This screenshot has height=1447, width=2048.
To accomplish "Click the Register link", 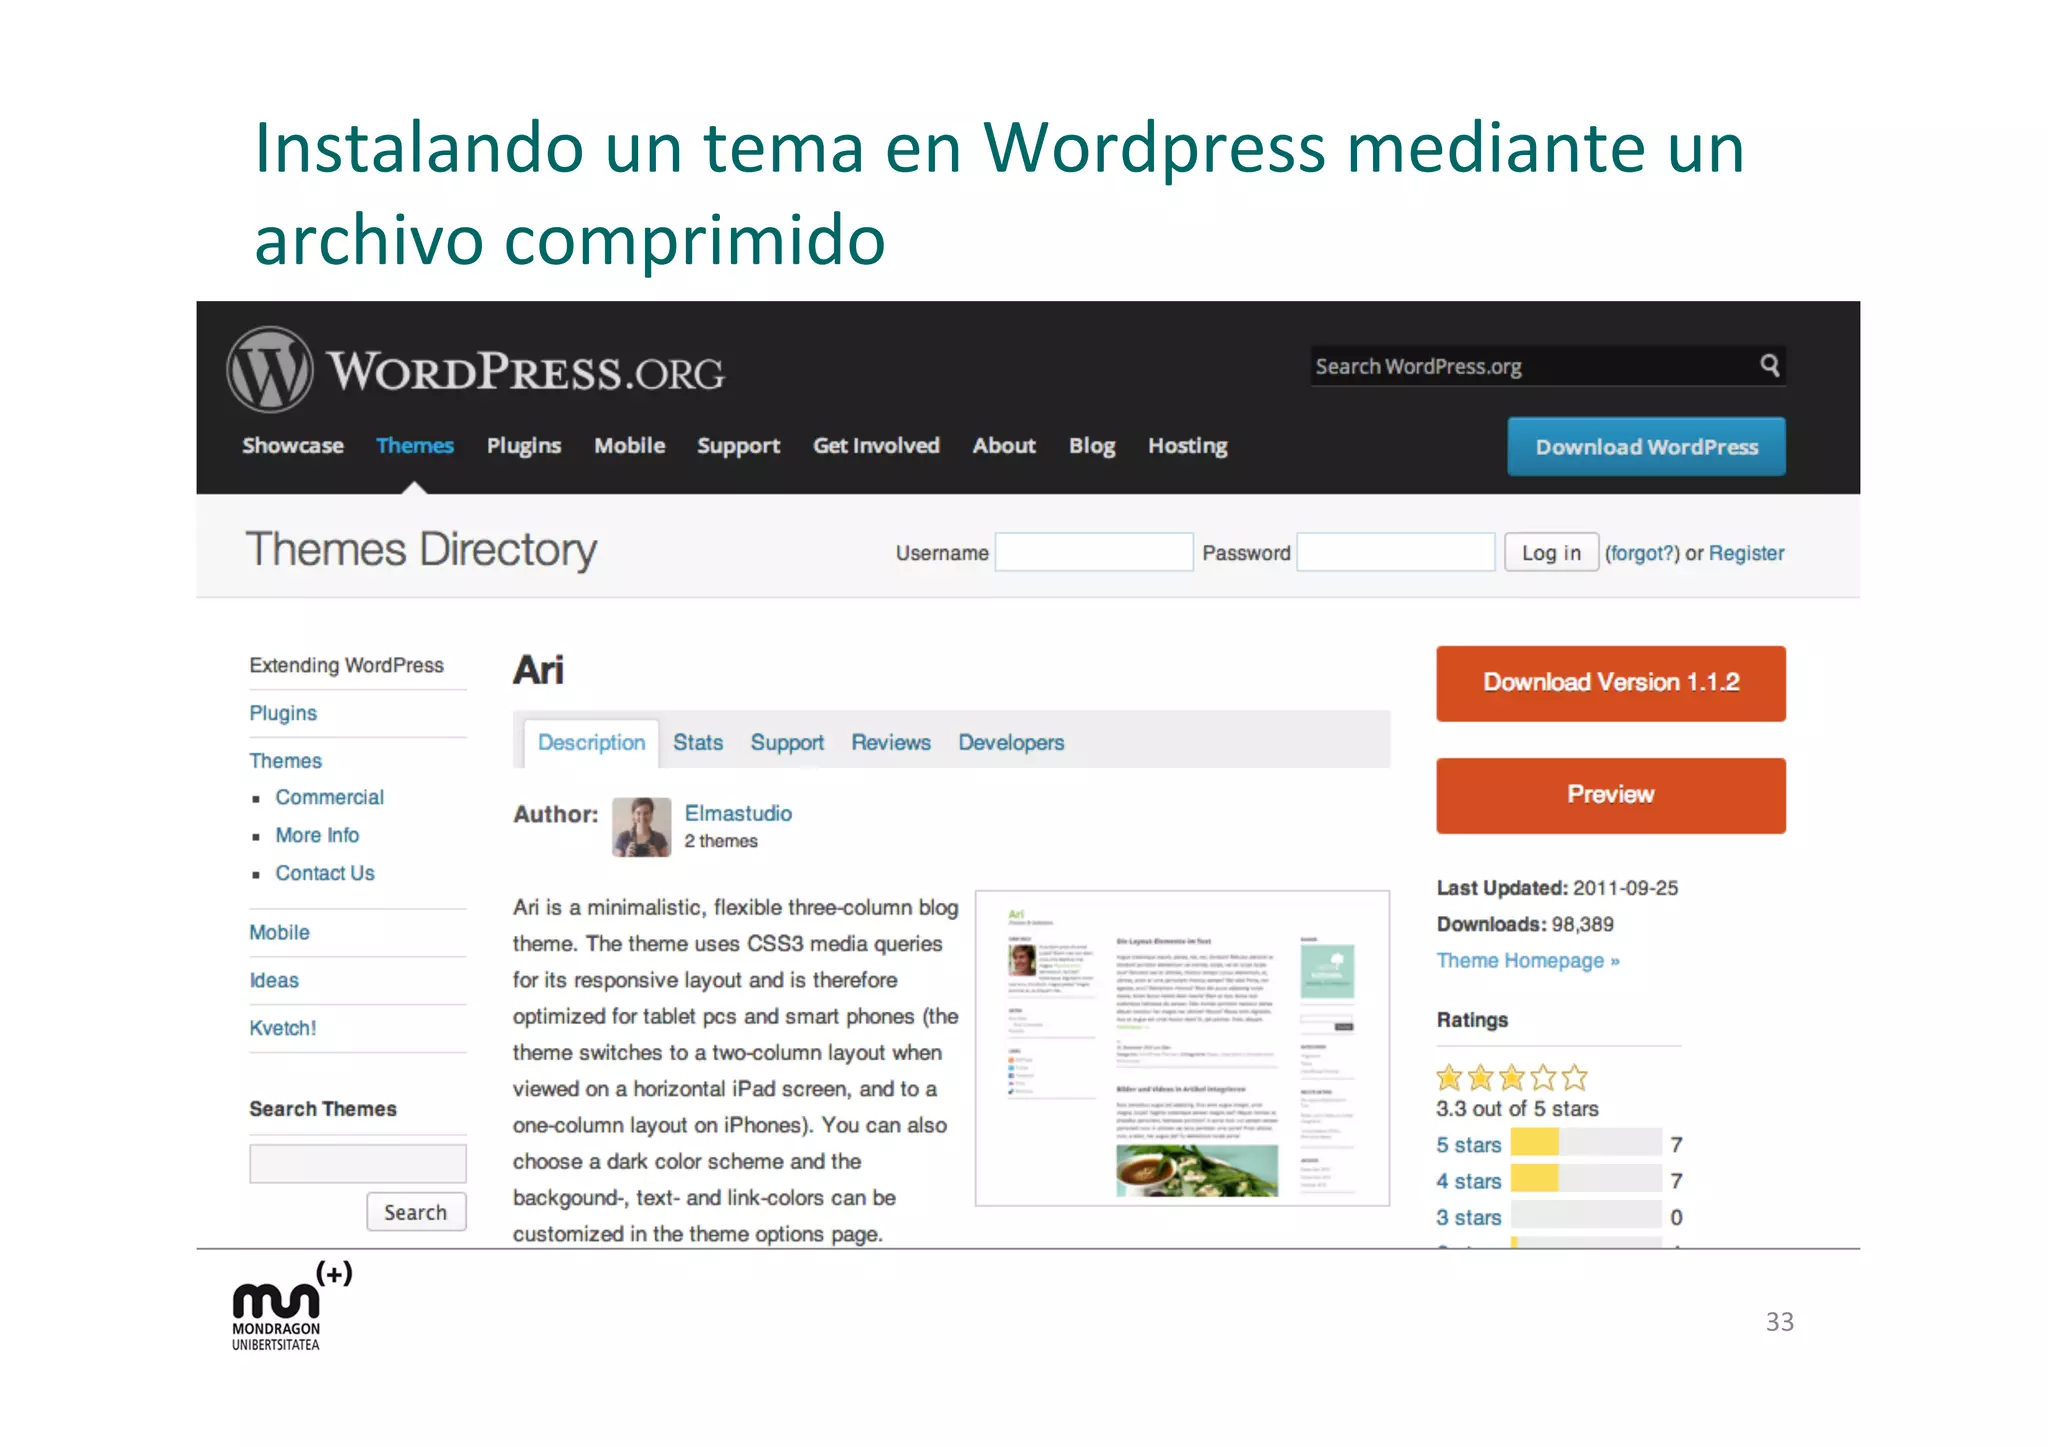I will [1746, 553].
